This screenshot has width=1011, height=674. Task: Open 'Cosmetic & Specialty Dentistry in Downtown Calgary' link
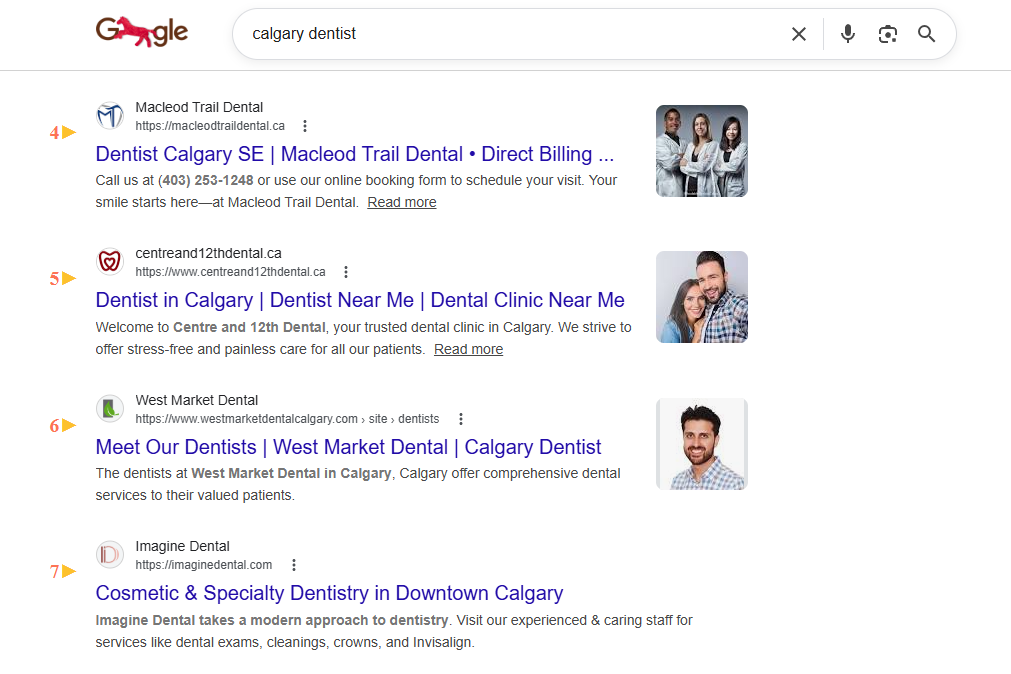pyautogui.click(x=329, y=593)
